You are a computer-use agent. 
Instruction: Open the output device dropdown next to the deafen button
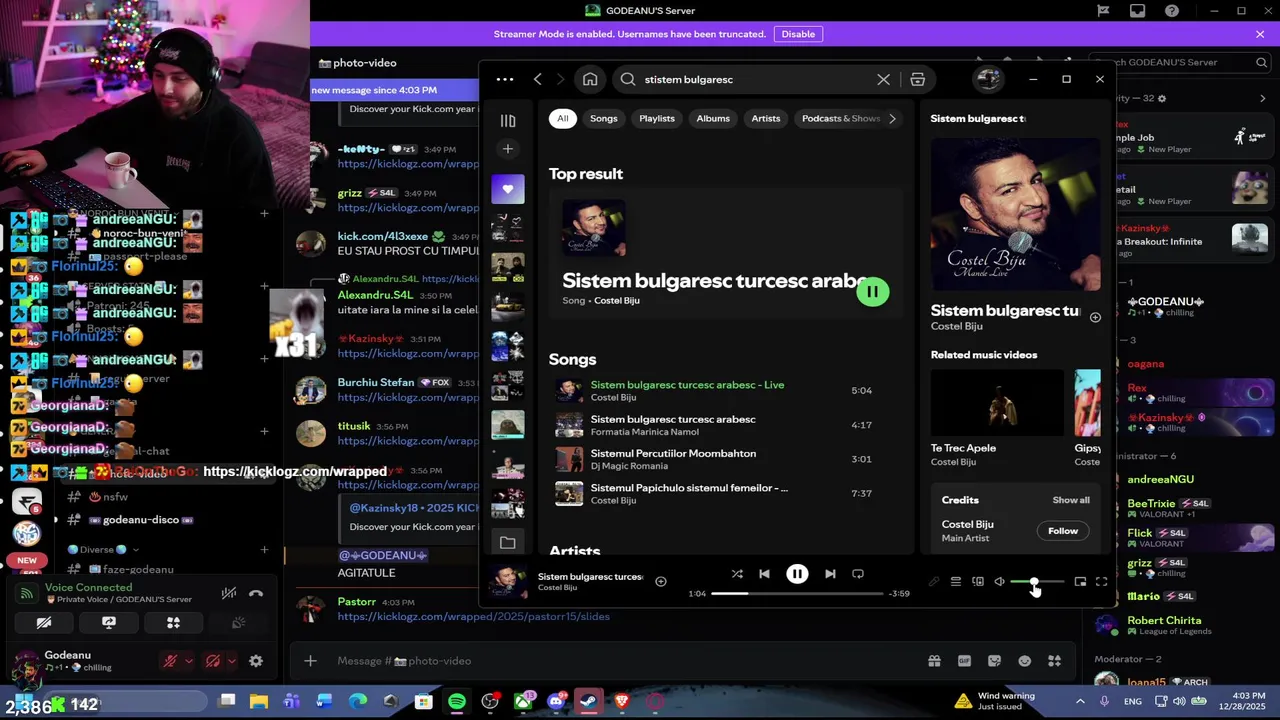coord(231,661)
